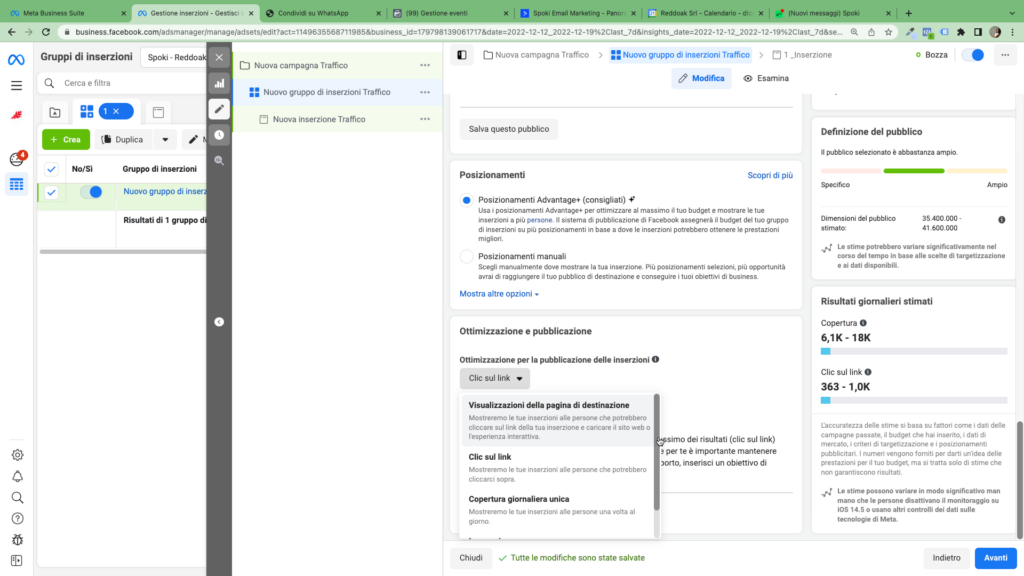The height and width of the screenshot is (576, 1024).
Task: Click the Meta logo icon
Action: (x=16, y=59)
